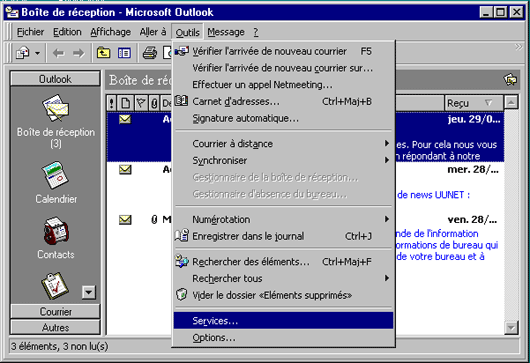This screenshot has height=363, width=530.
Task: Open the Edition menu
Action: (67, 32)
